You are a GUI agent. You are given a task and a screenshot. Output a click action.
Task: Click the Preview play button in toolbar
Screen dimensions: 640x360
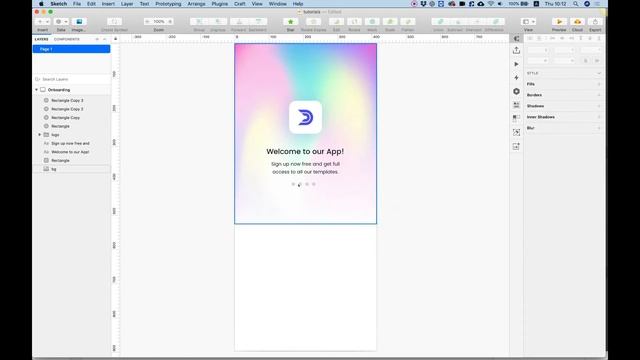pos(559,22)
